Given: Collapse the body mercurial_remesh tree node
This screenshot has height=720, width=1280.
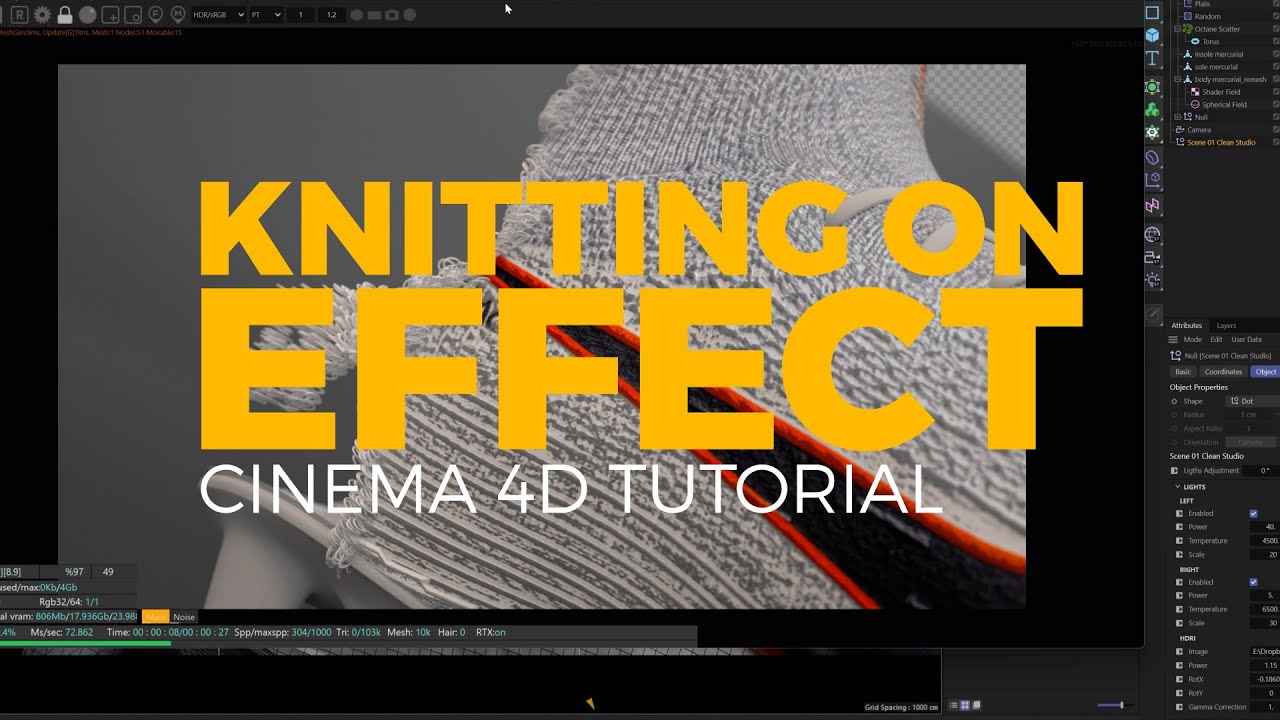Looking at the screenshot, I should 1177,79.
